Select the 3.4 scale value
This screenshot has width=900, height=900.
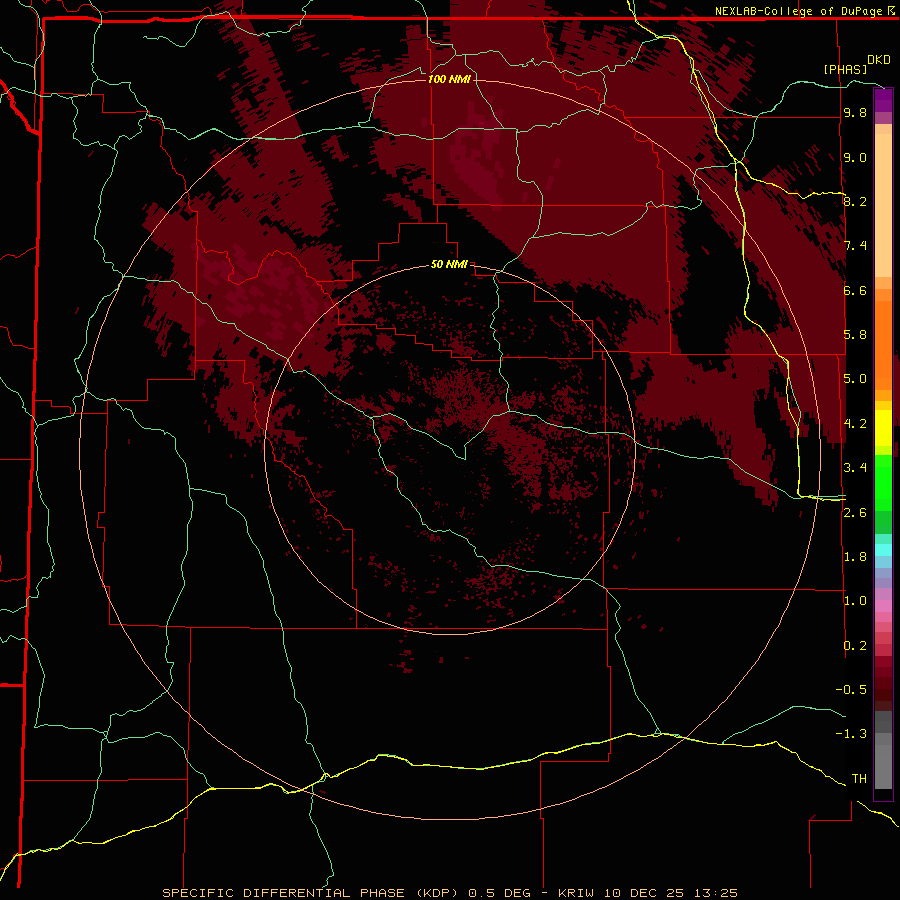coord(855,468)
